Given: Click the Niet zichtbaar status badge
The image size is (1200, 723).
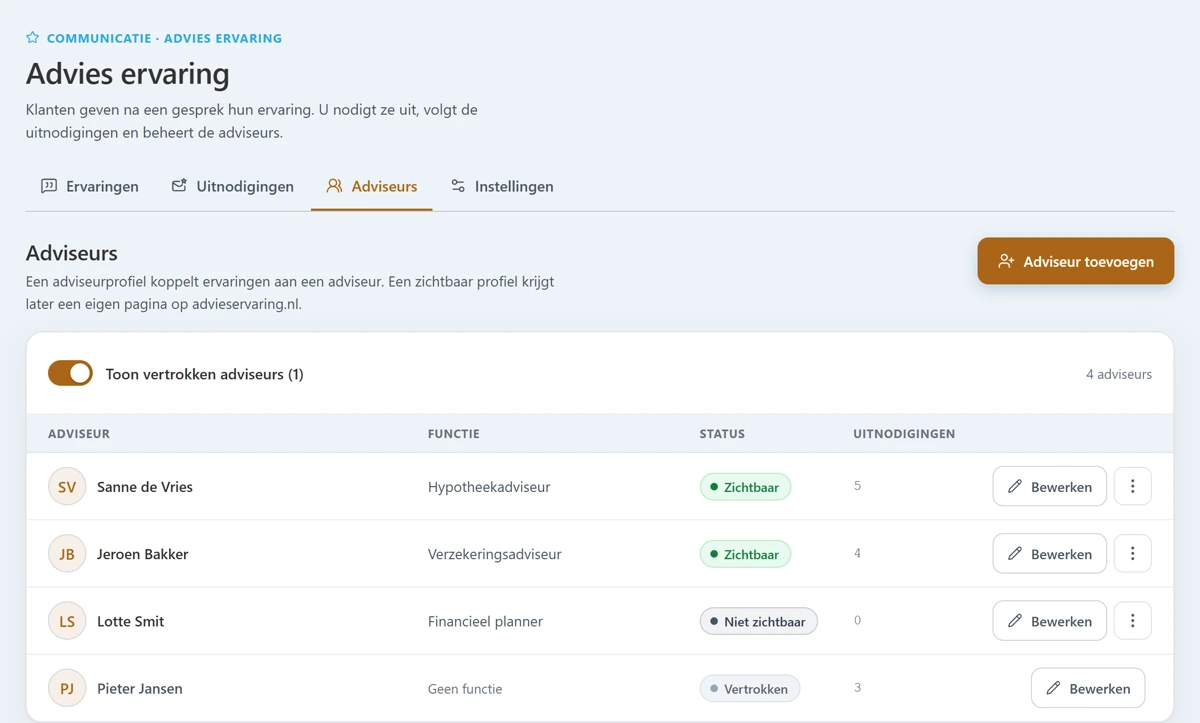Looking at the screenshot, I should click(x=759, y=621).
